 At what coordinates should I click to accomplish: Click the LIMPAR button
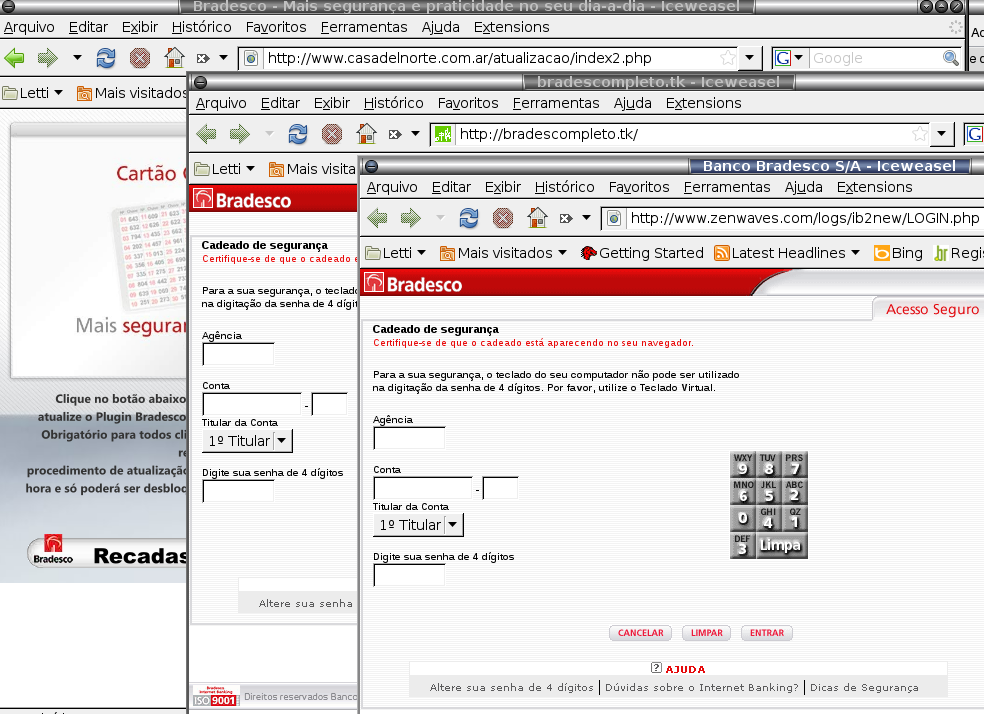click(707, 632)
